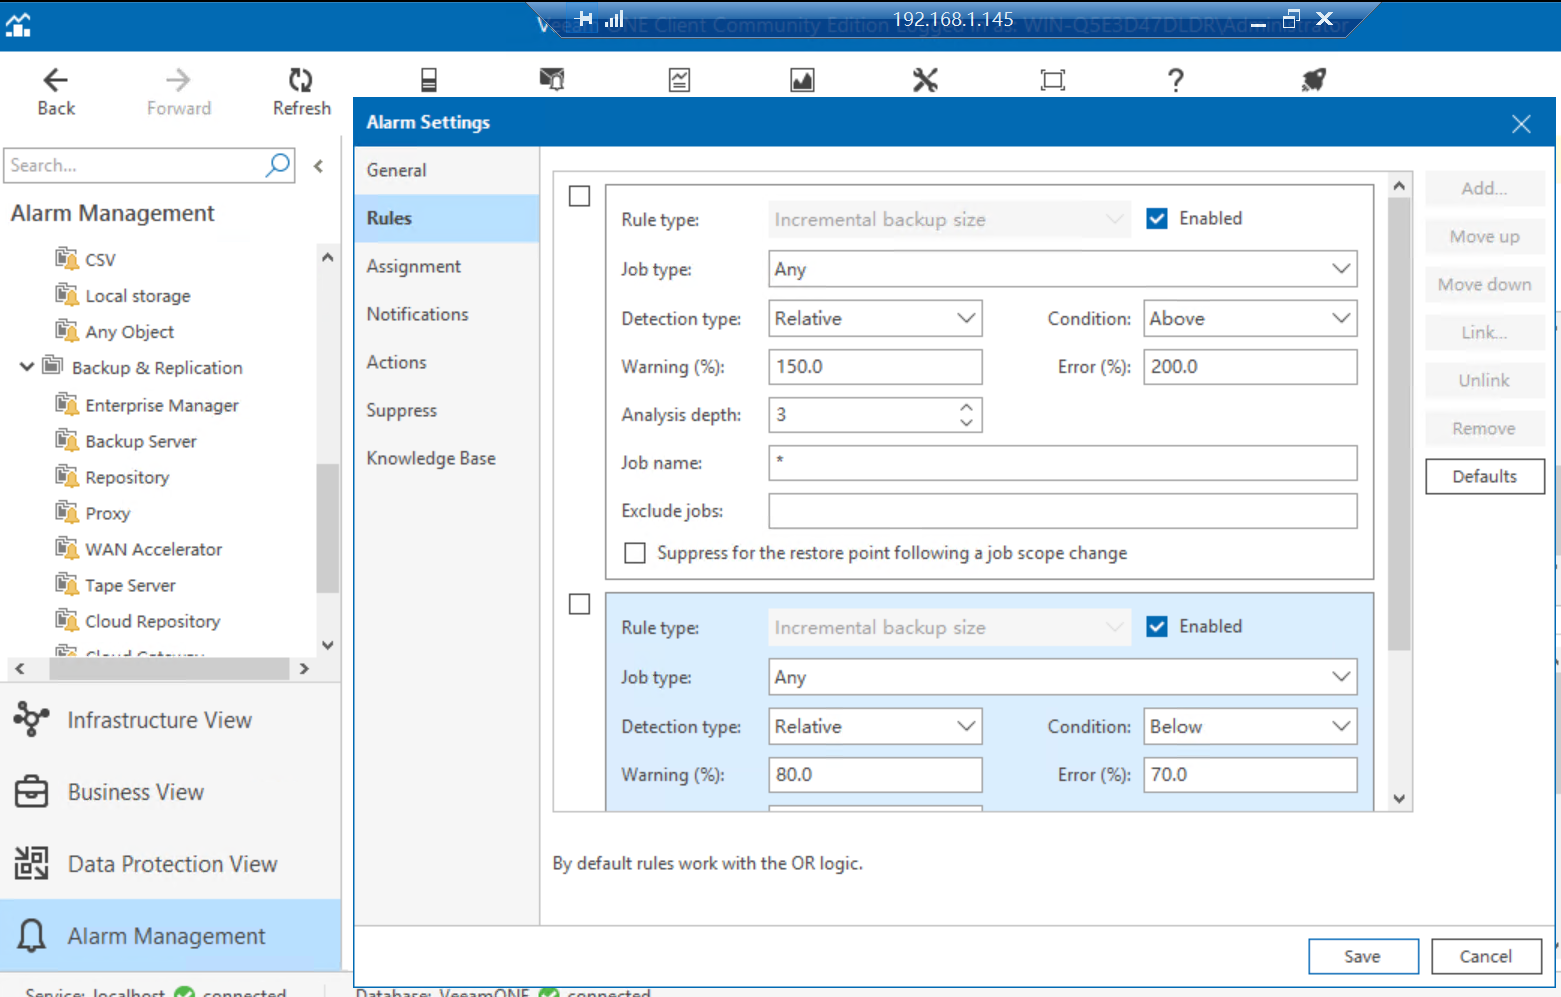Viewport: 1561px width, 997px height.
Task: Open the wrench-and-screwdriver tools icon
Action: click(x=925, y=80)
